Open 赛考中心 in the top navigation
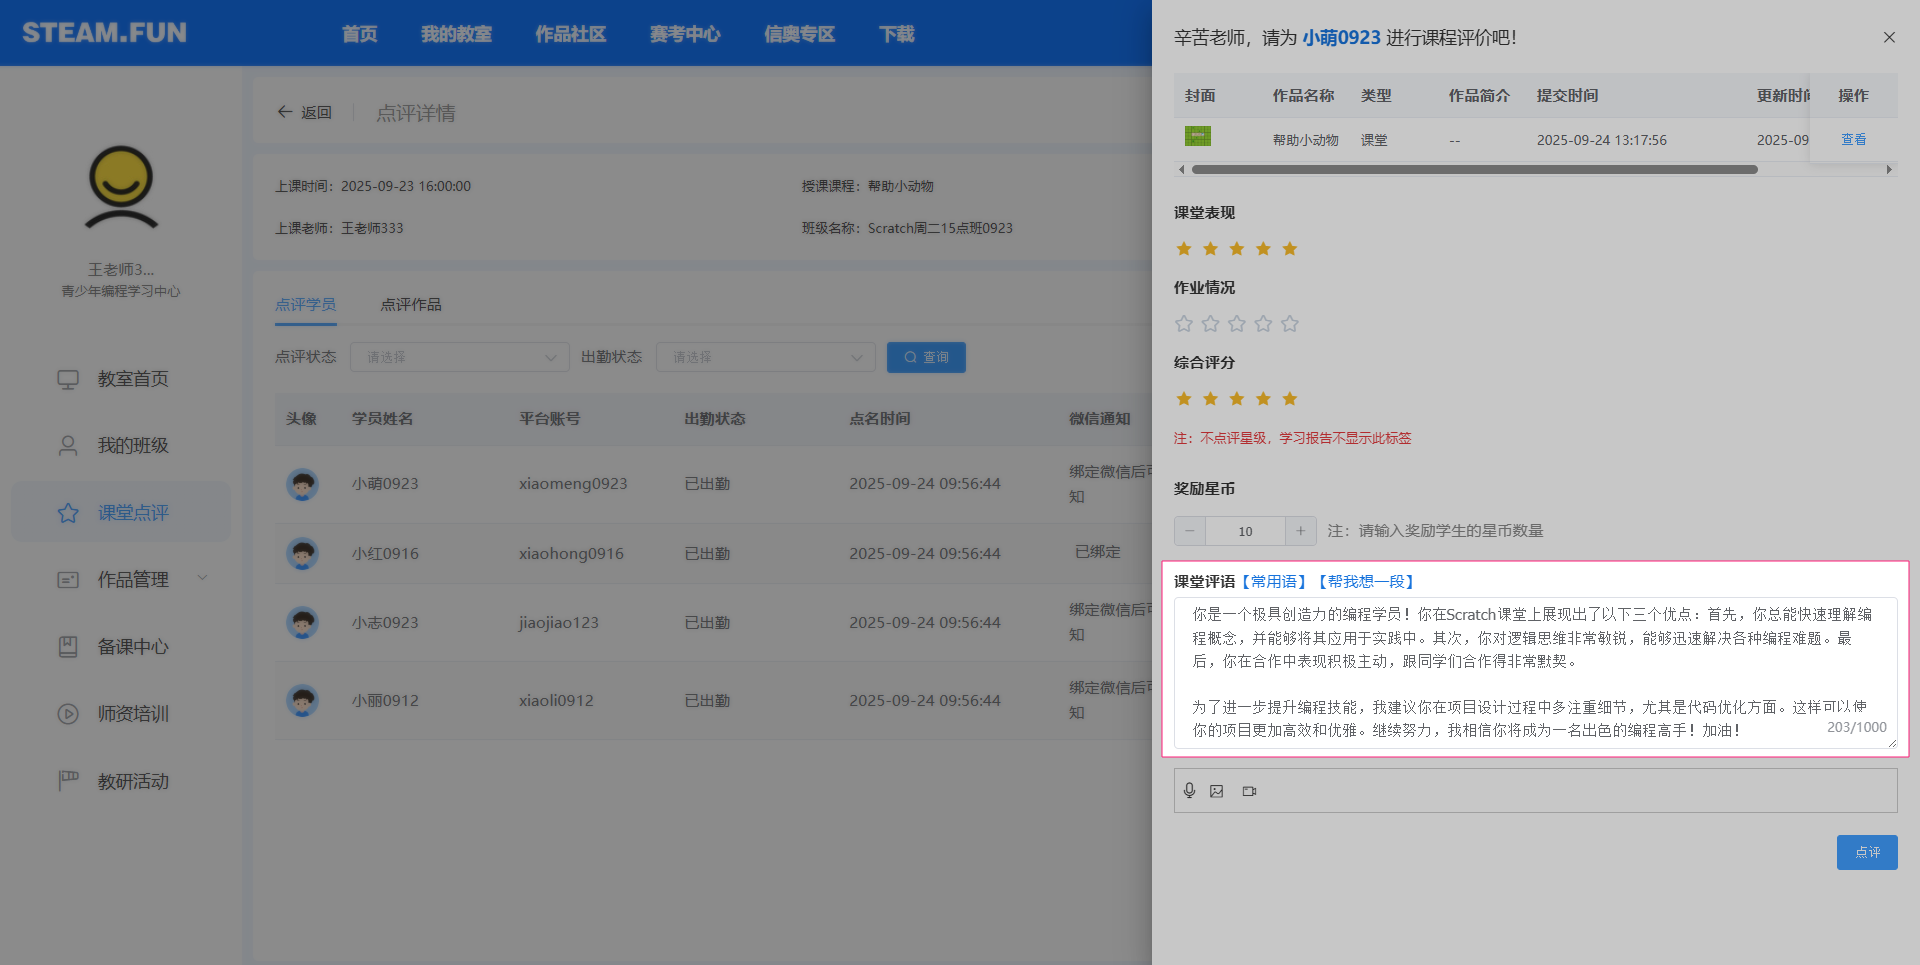Screen dimensions: 1920x965 click(684, 34)
